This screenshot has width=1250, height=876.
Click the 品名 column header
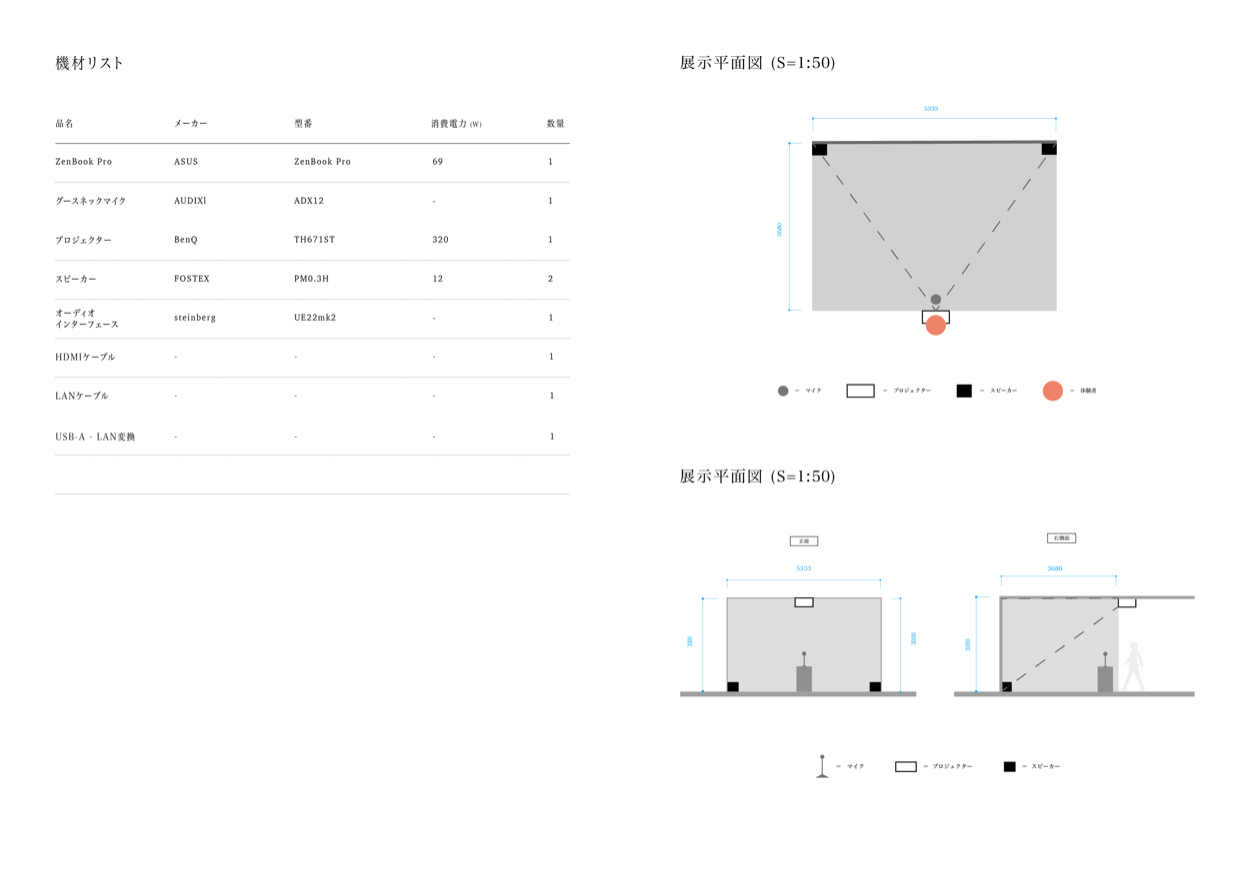(x=64, y=123)
